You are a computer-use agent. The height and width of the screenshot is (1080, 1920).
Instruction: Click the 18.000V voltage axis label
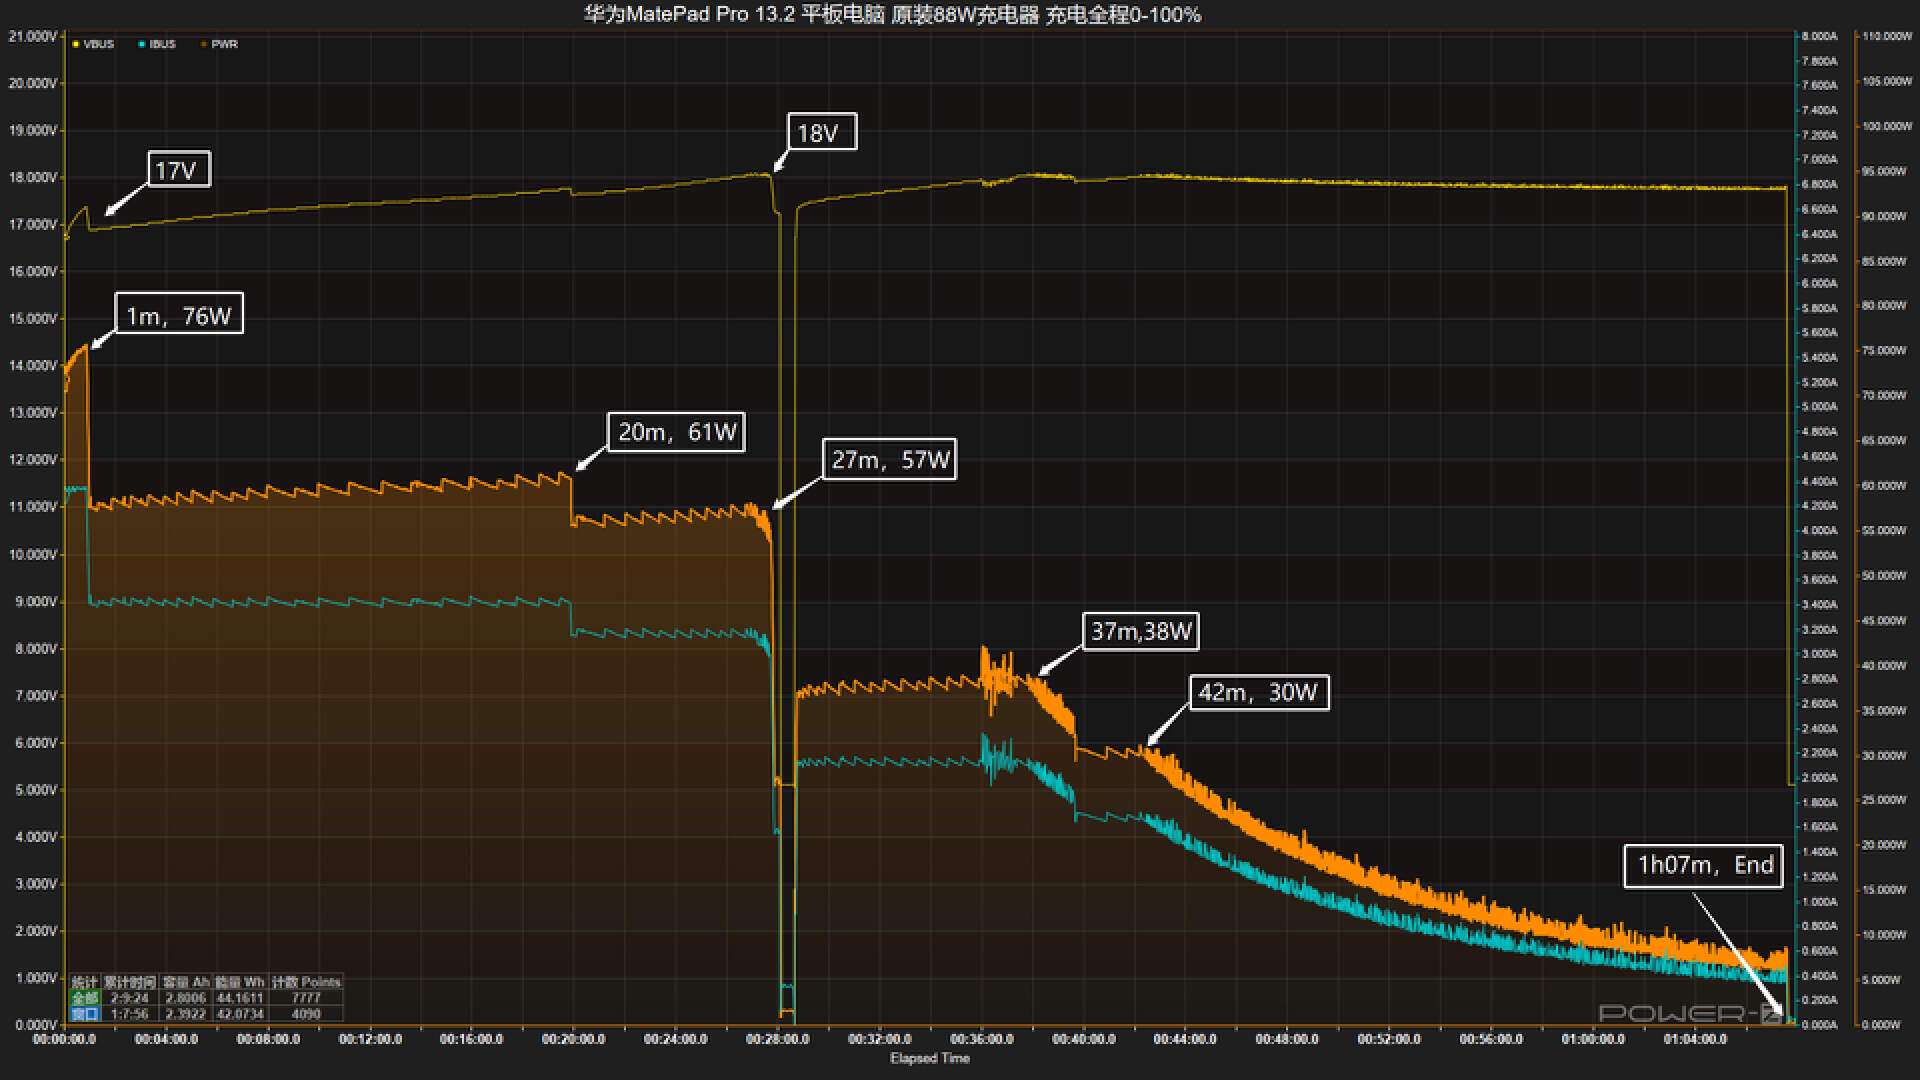coord(33,177)
